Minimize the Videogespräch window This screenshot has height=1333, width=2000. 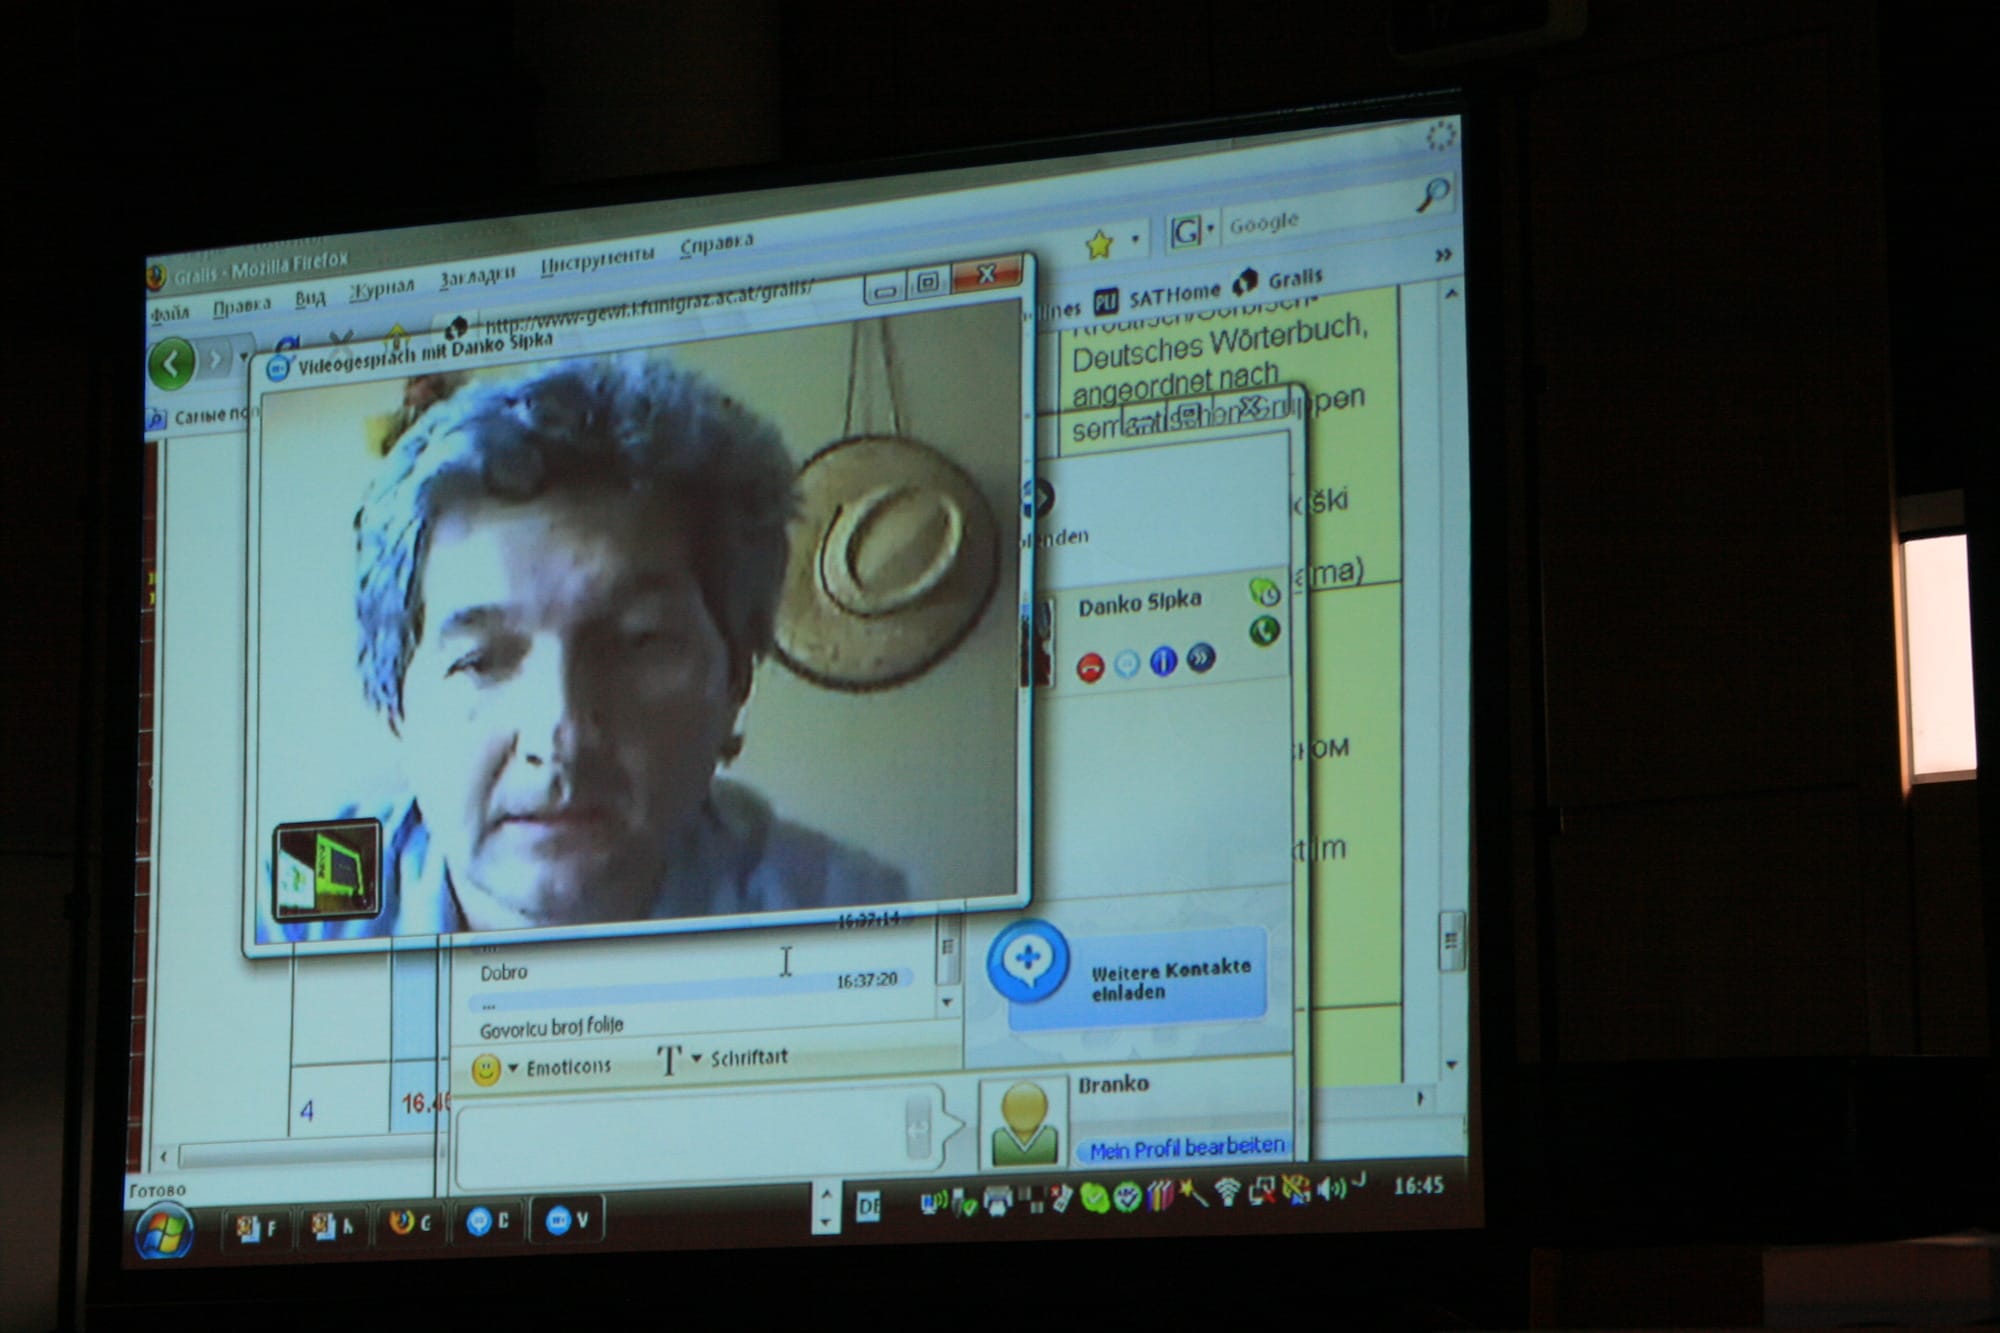(885, 290)
